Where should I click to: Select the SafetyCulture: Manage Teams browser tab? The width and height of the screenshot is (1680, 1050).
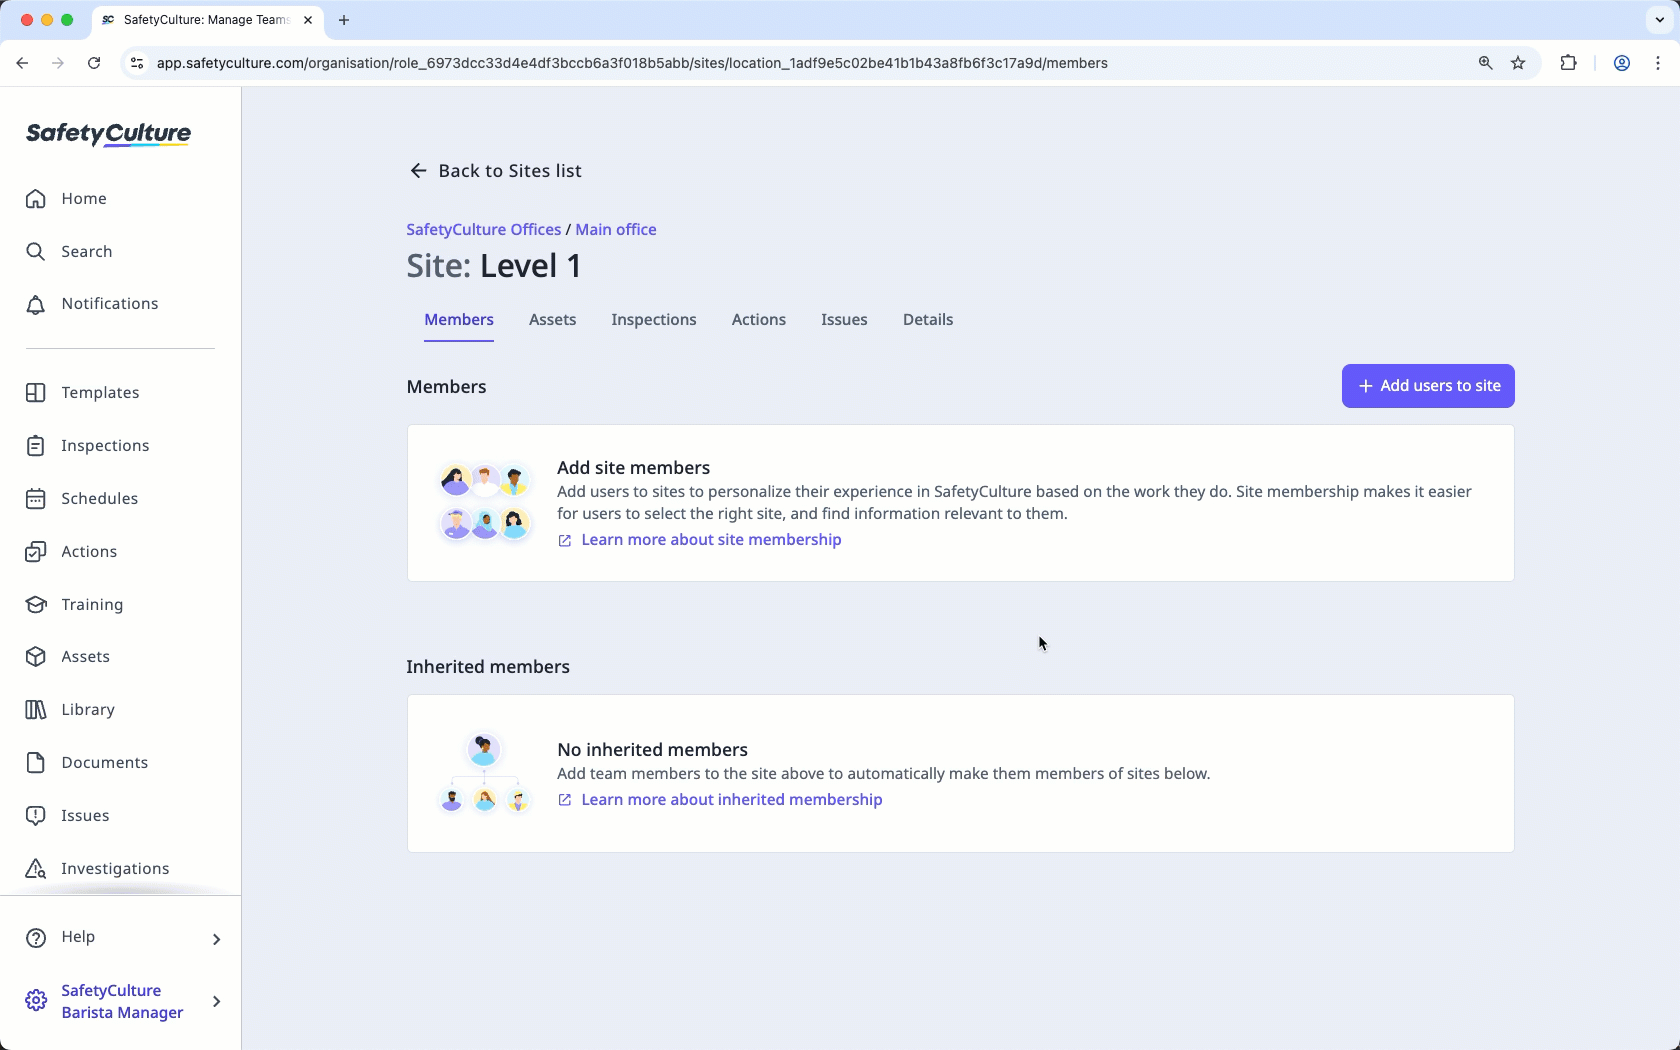207,20
